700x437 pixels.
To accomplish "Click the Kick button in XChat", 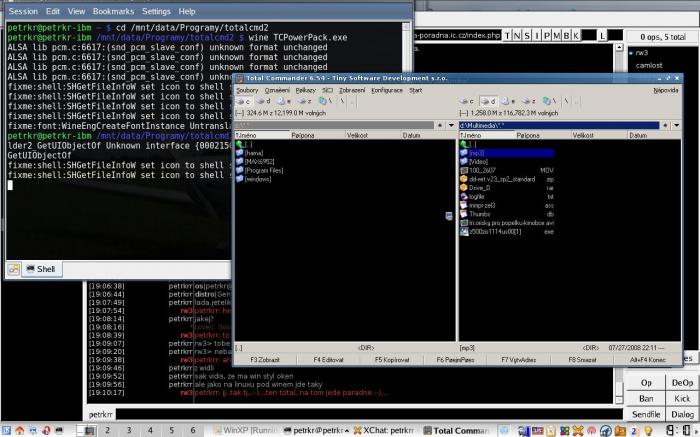I will [682, 399].
